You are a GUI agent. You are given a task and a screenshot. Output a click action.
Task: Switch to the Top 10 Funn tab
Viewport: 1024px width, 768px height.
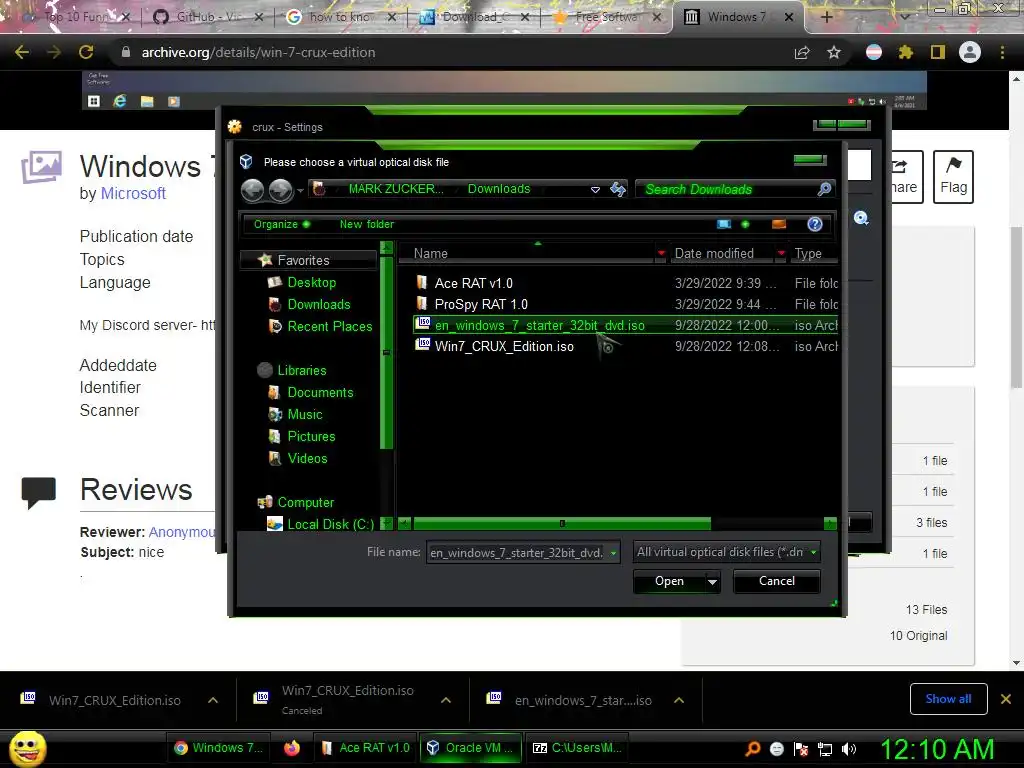click(75, 17)
